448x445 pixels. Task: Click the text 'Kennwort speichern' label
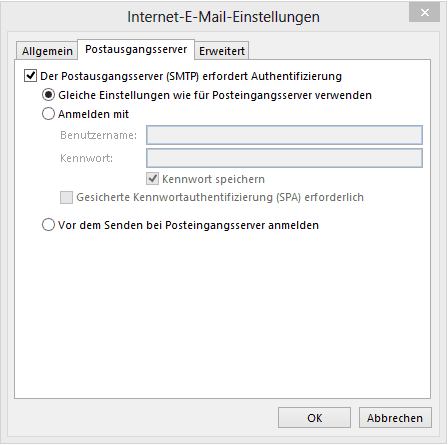(x=213, y=179)
